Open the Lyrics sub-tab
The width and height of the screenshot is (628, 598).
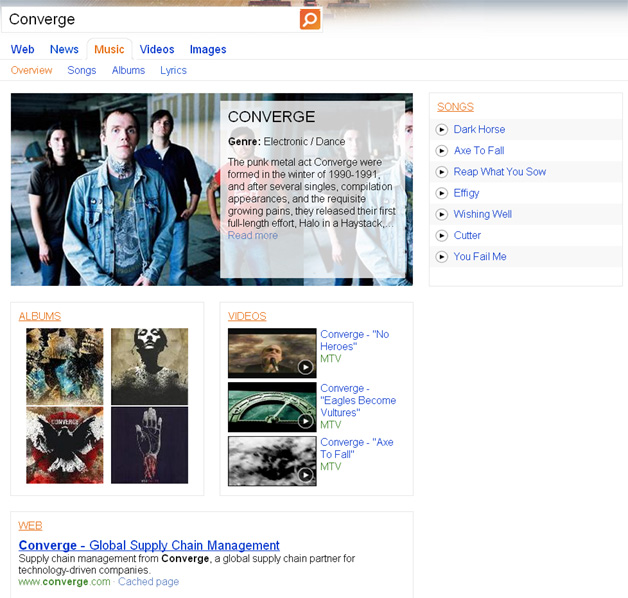pyautogui.click(x=173, y=70)
